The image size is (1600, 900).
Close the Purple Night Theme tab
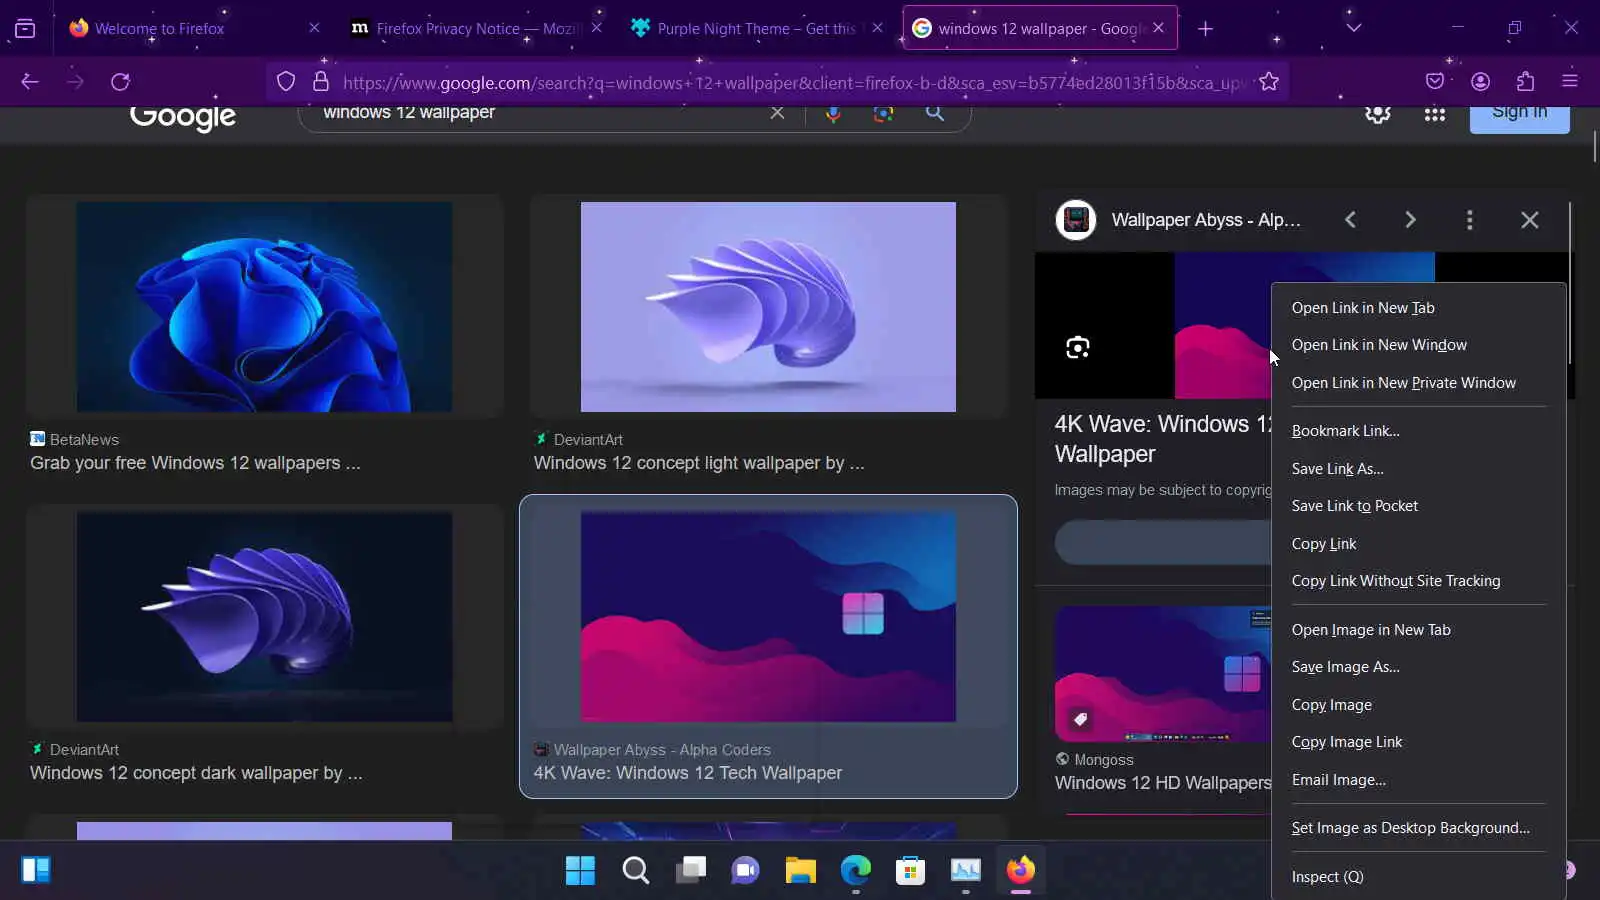tap(877, 28)
